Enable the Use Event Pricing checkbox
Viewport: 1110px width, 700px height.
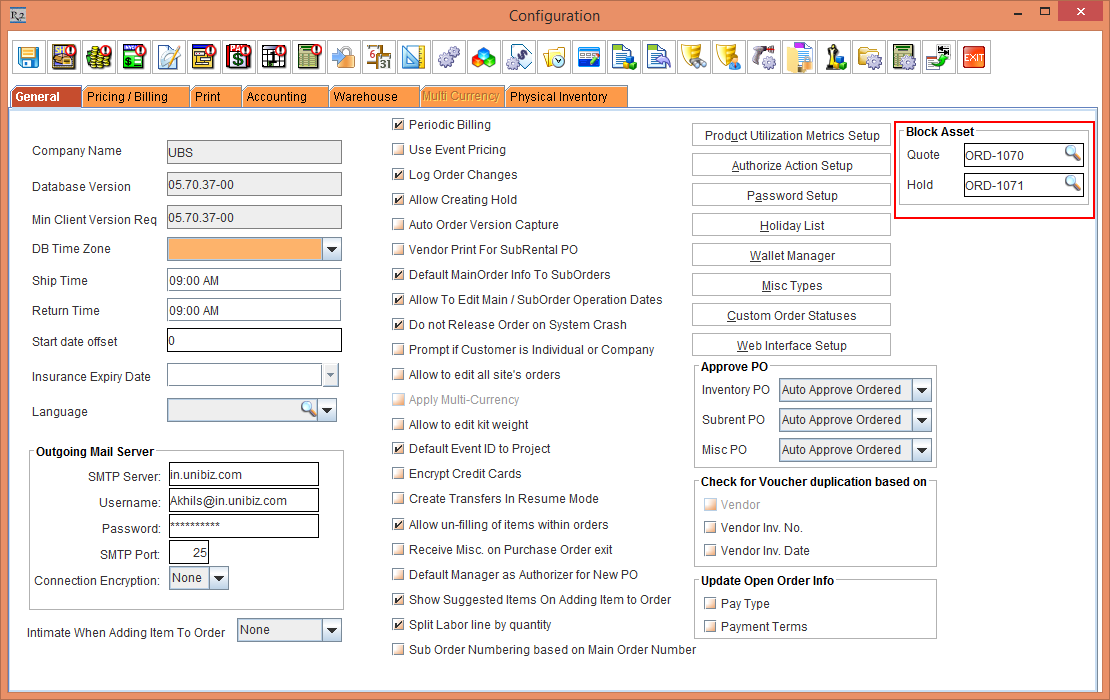click(x=399, y=150)
